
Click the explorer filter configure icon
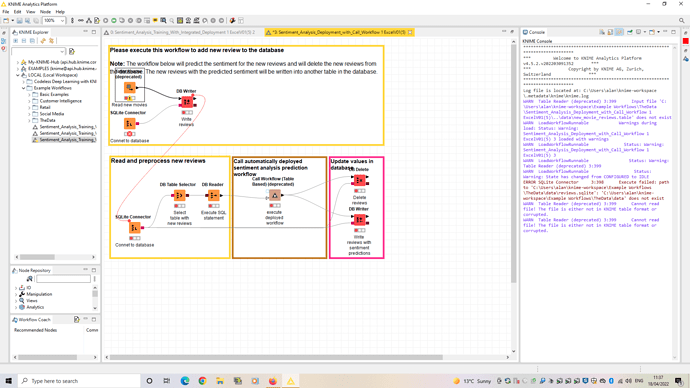pyautogui.click(x=72, y=51)
